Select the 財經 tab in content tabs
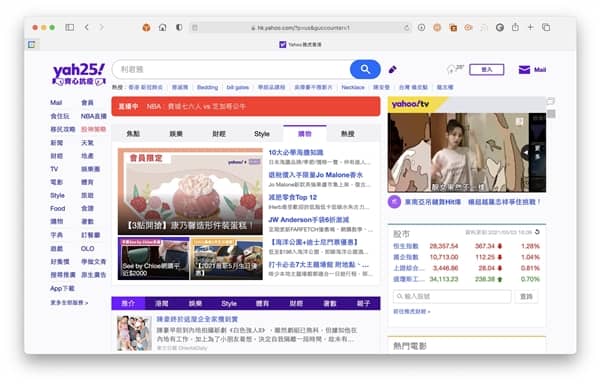 219,134
